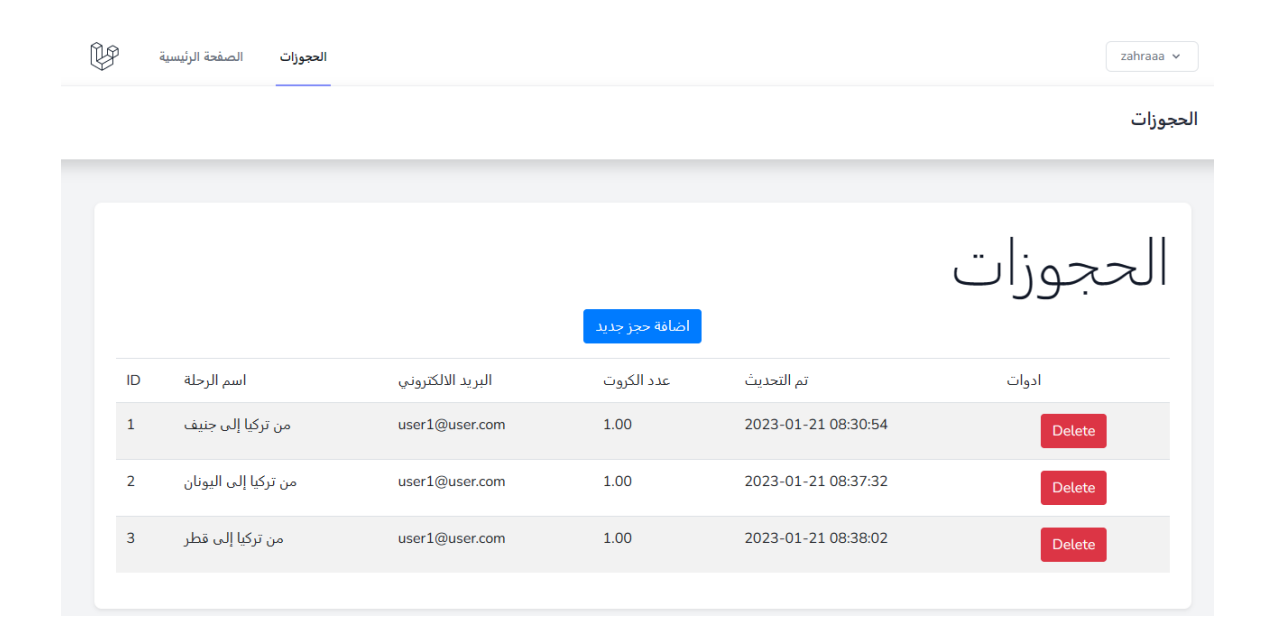
Task: Open the zahraaa user dropdown
Action: click(x=1151, y=57)
